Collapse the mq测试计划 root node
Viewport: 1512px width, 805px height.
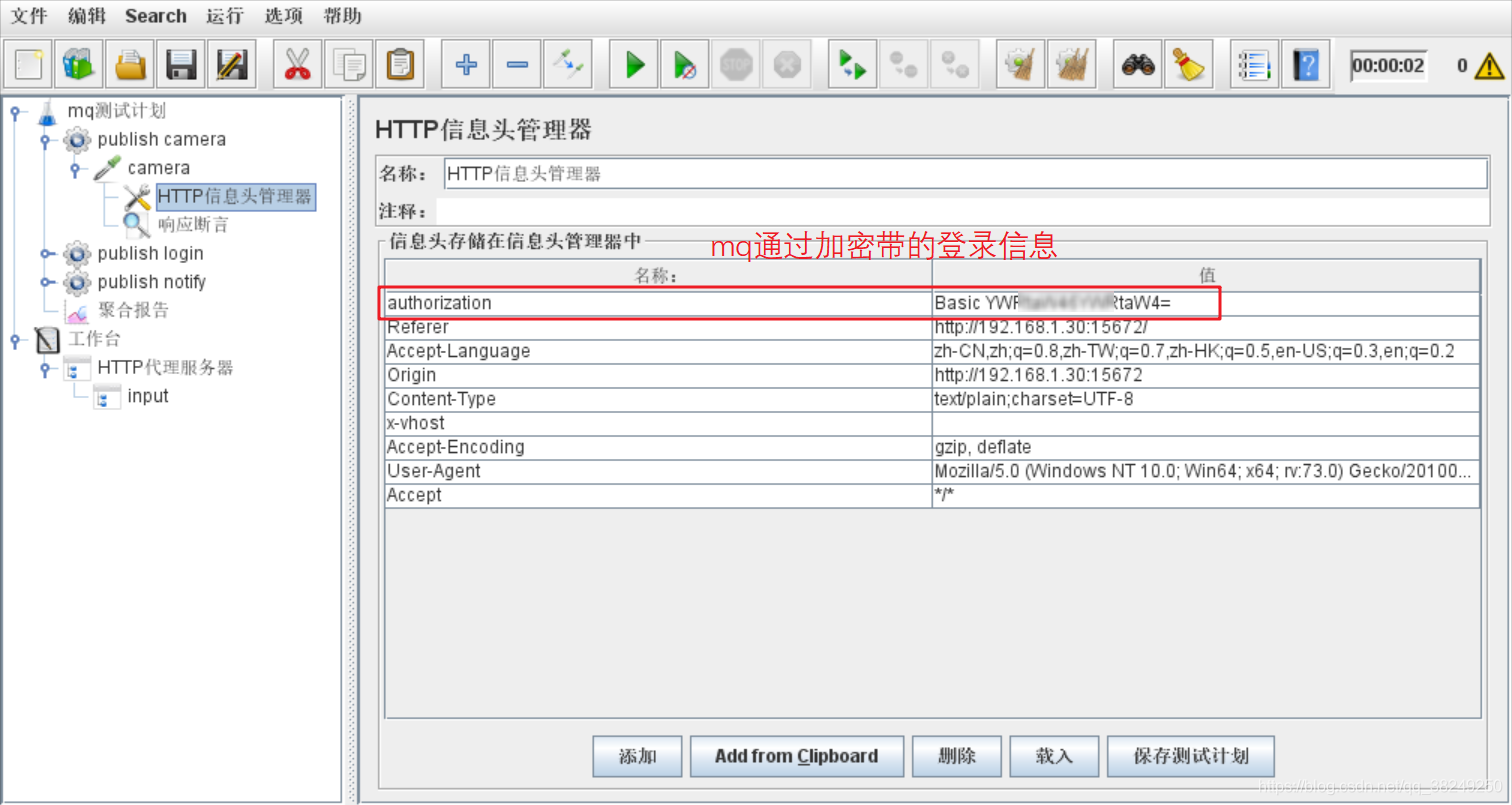(13, 112)
